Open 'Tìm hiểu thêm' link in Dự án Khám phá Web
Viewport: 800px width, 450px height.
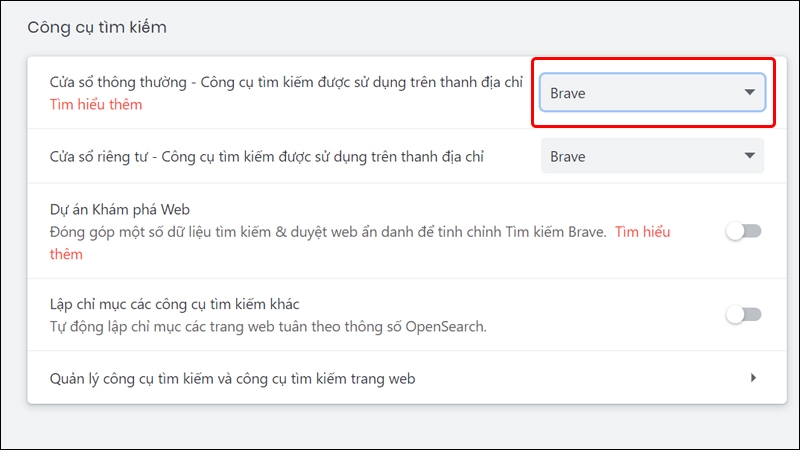(x=642, y=232)
